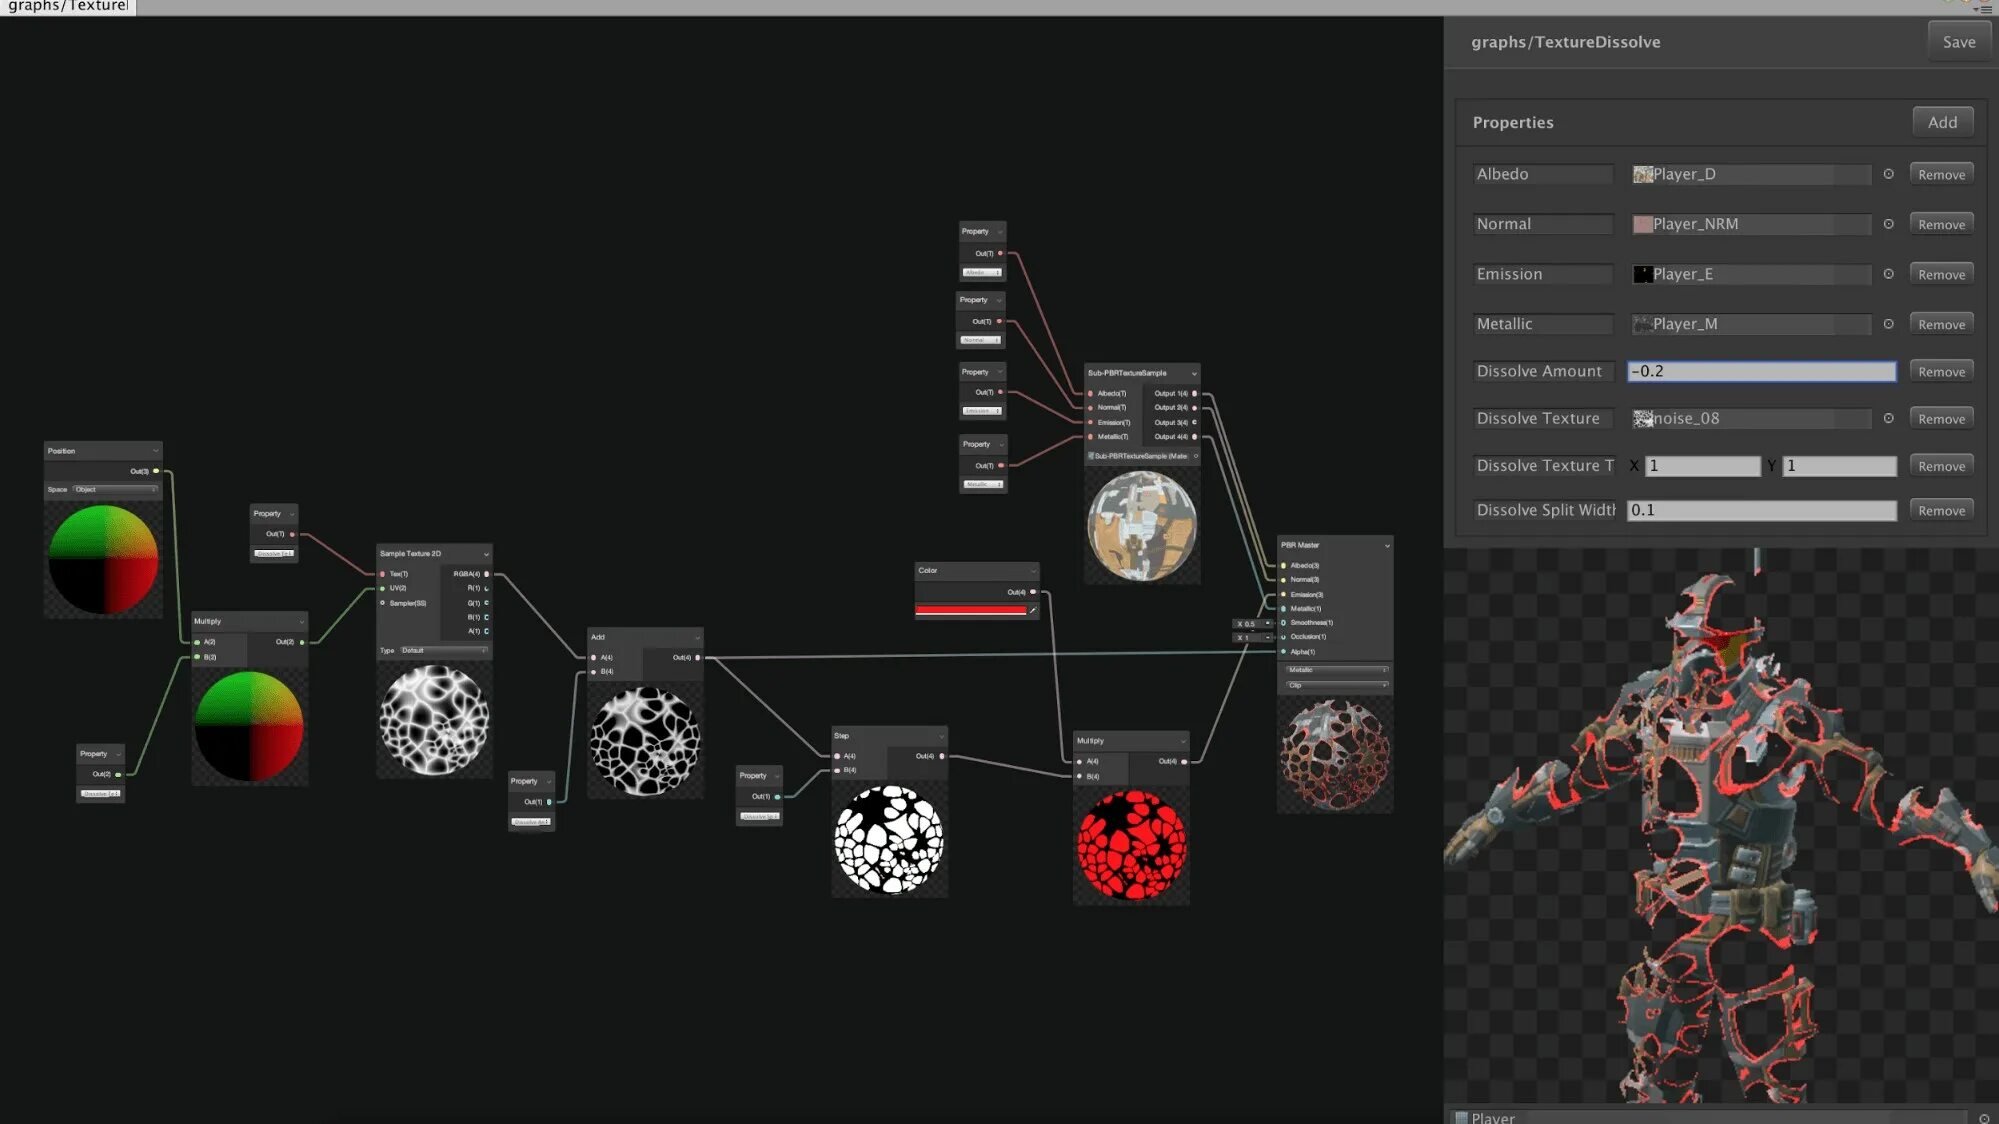Click the Save button
Viewport: 1999px width, 1124px height.
coord(1958,42)
